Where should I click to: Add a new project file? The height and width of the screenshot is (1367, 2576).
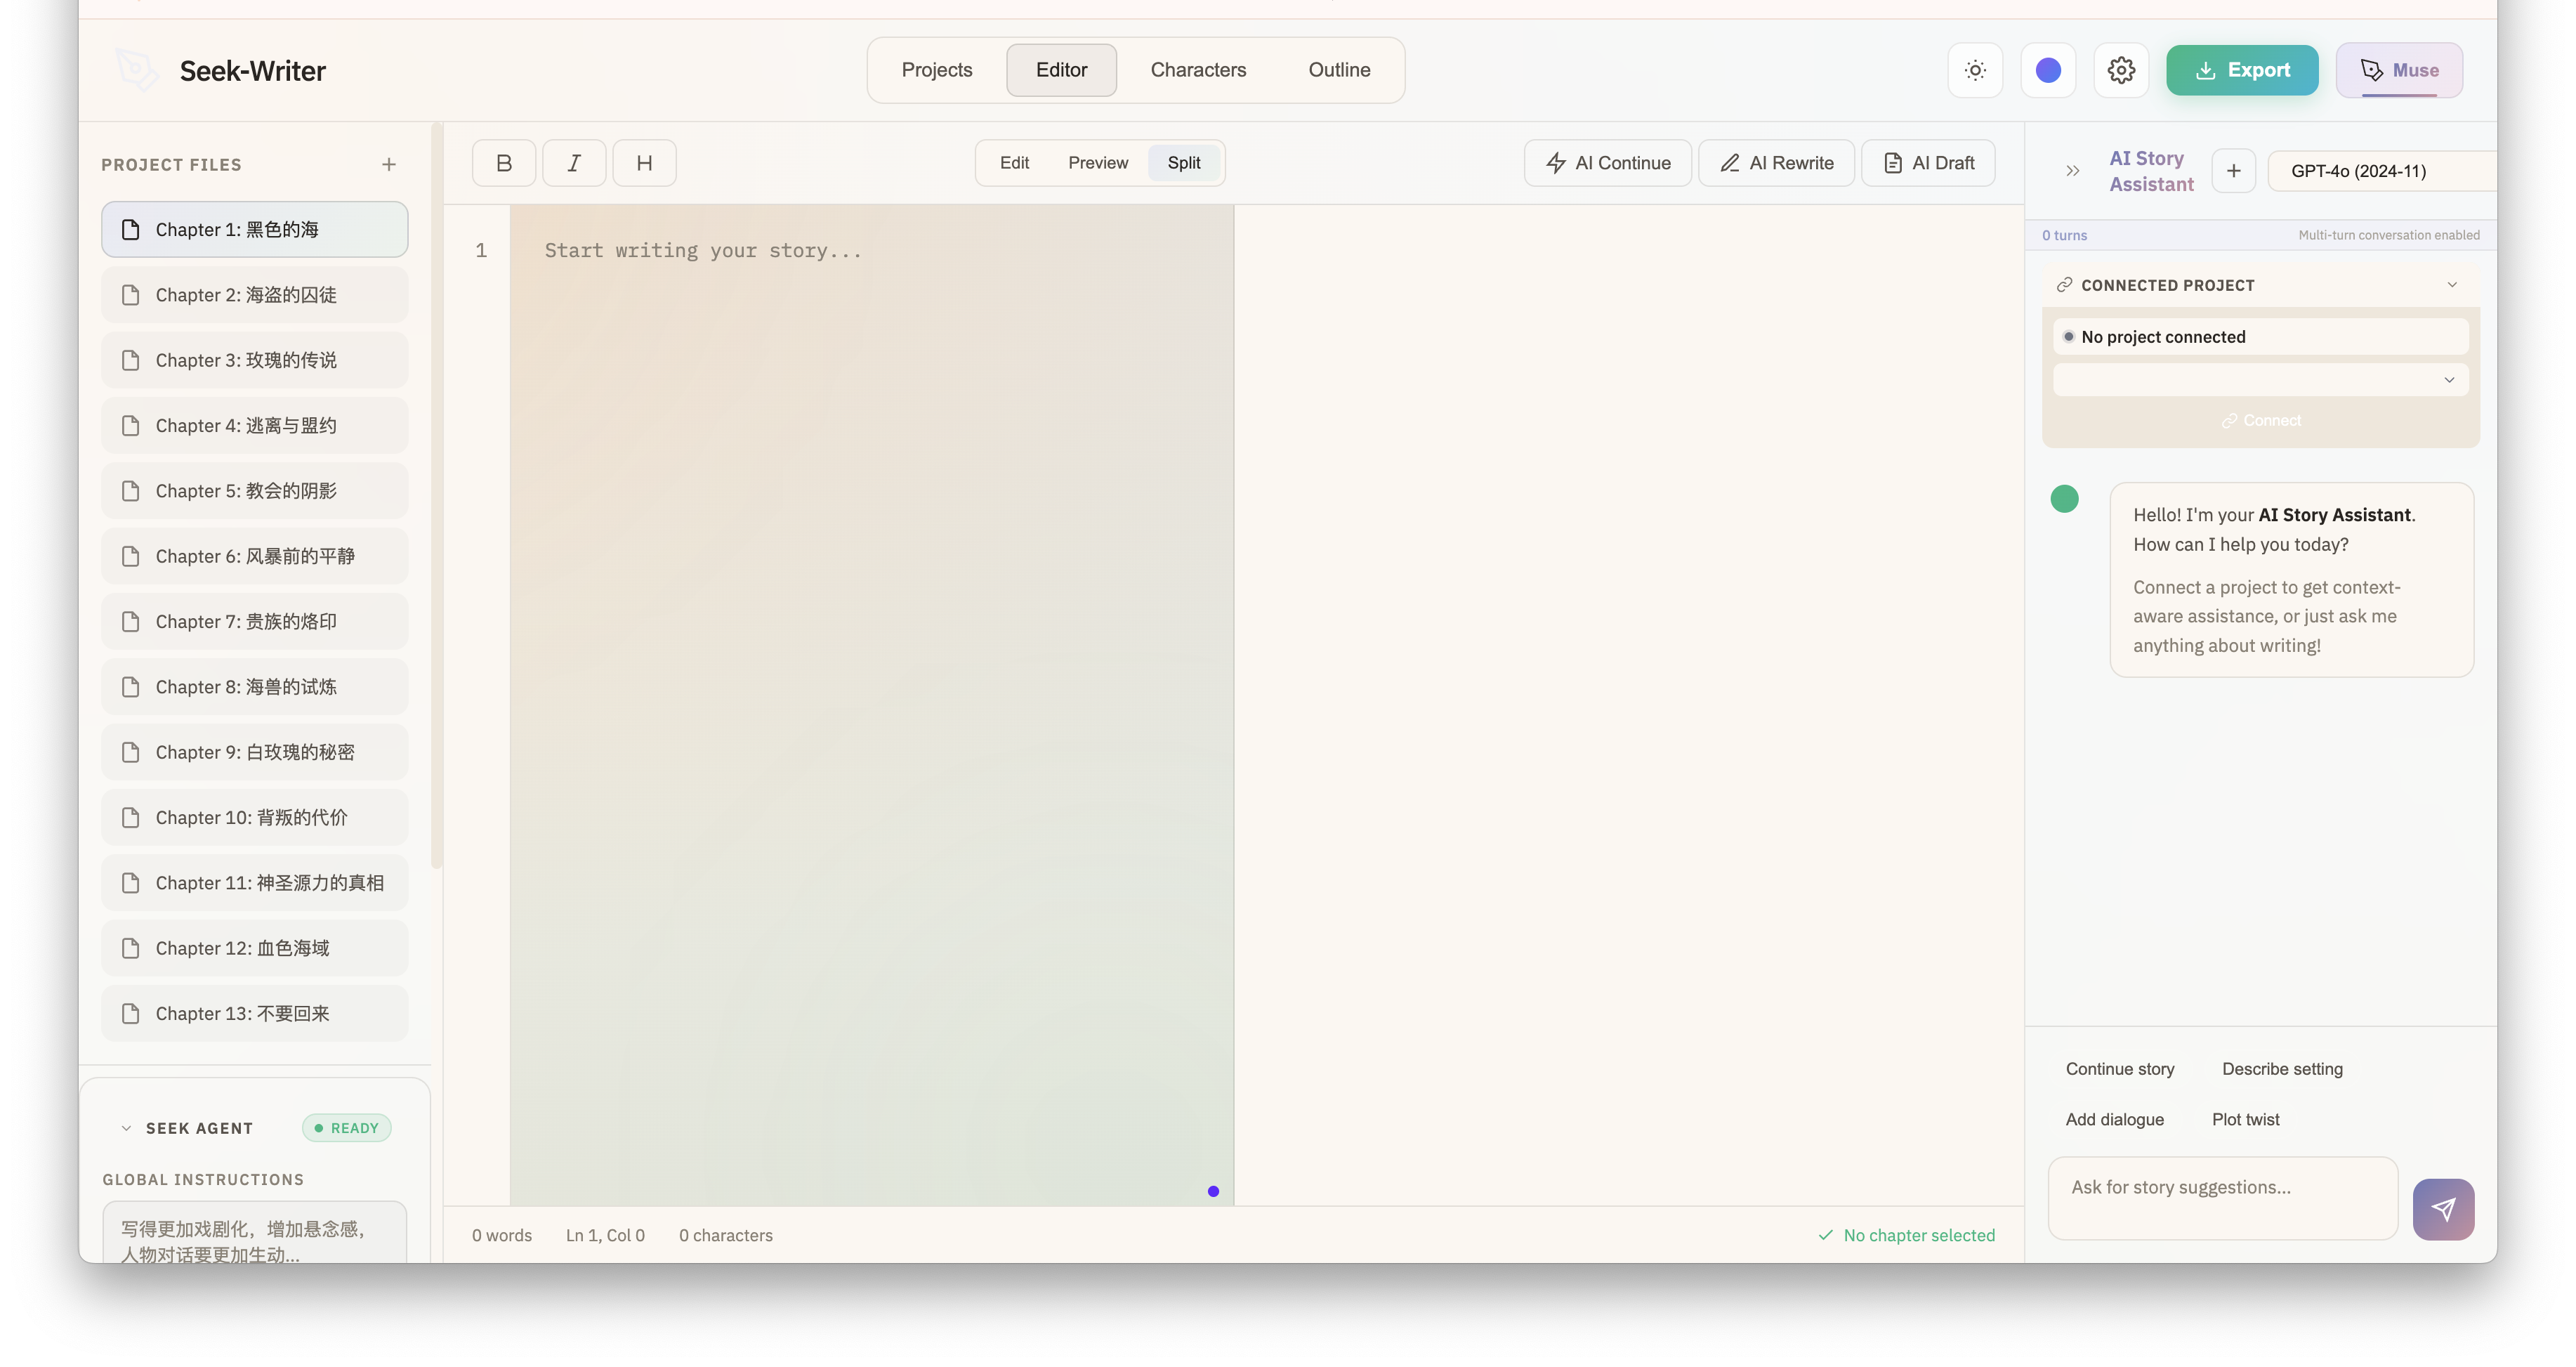point(389,164)
